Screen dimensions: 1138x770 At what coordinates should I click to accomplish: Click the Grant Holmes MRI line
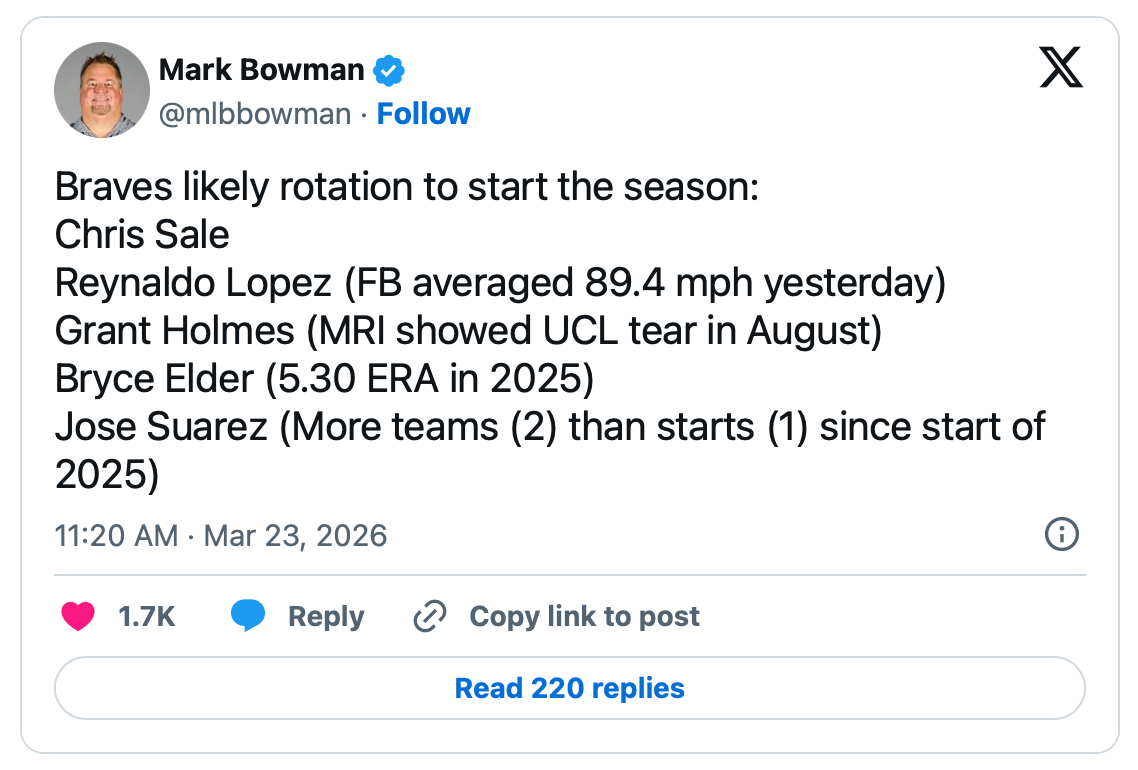[x=468, y=331]
